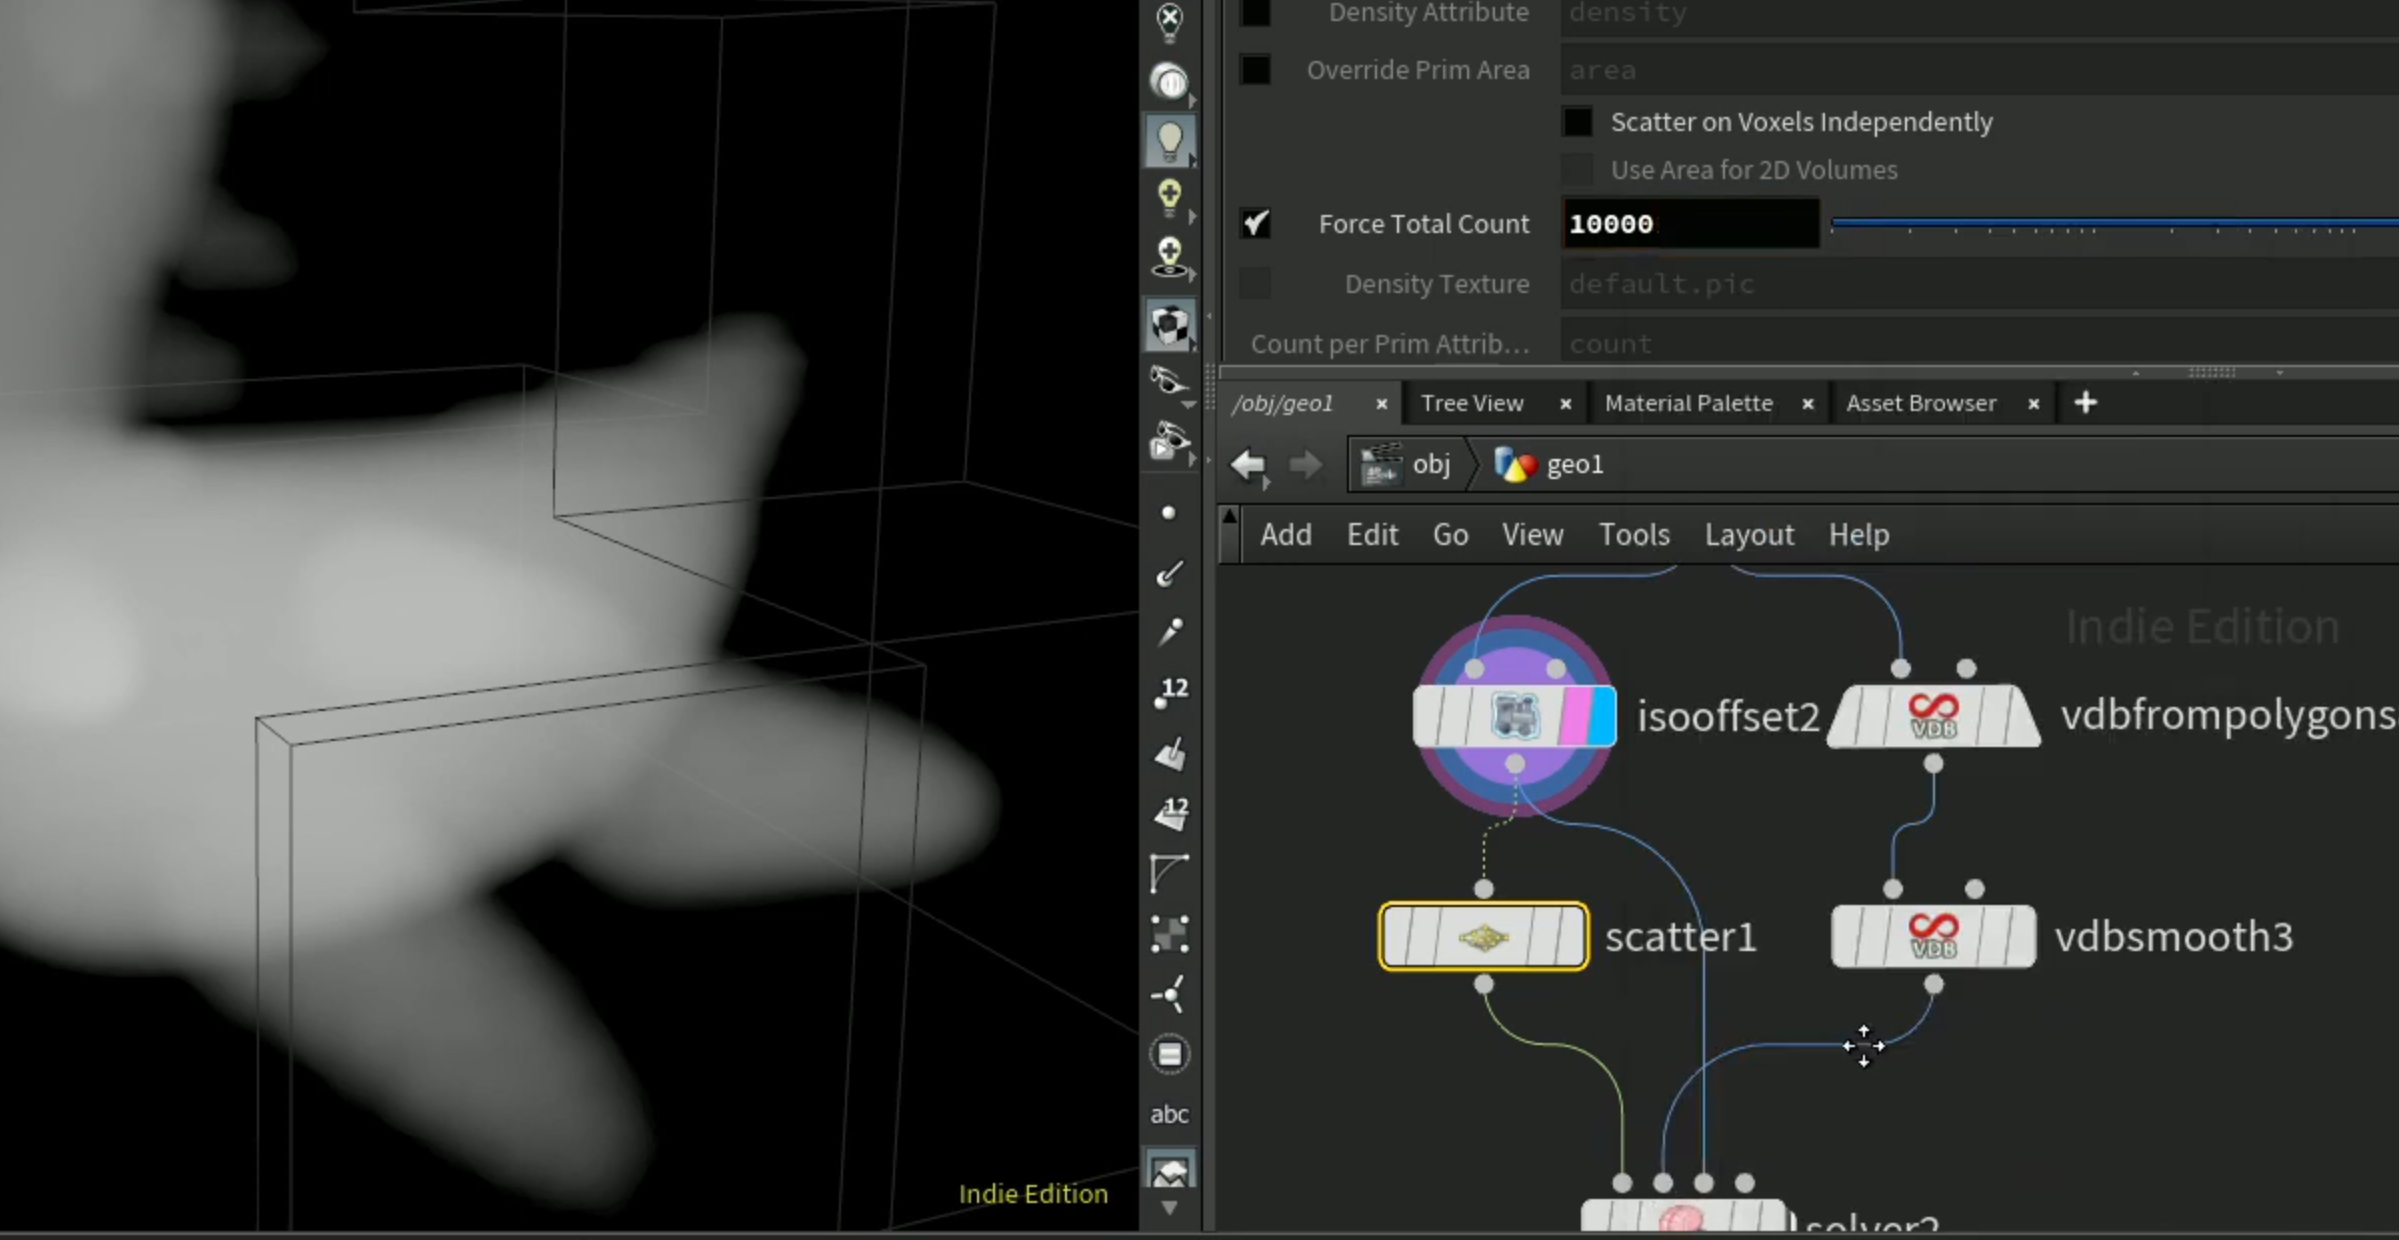Go back with the left arrow
The width and height of the screenshot is (2399, 1240).
(x=1248, y=465)
